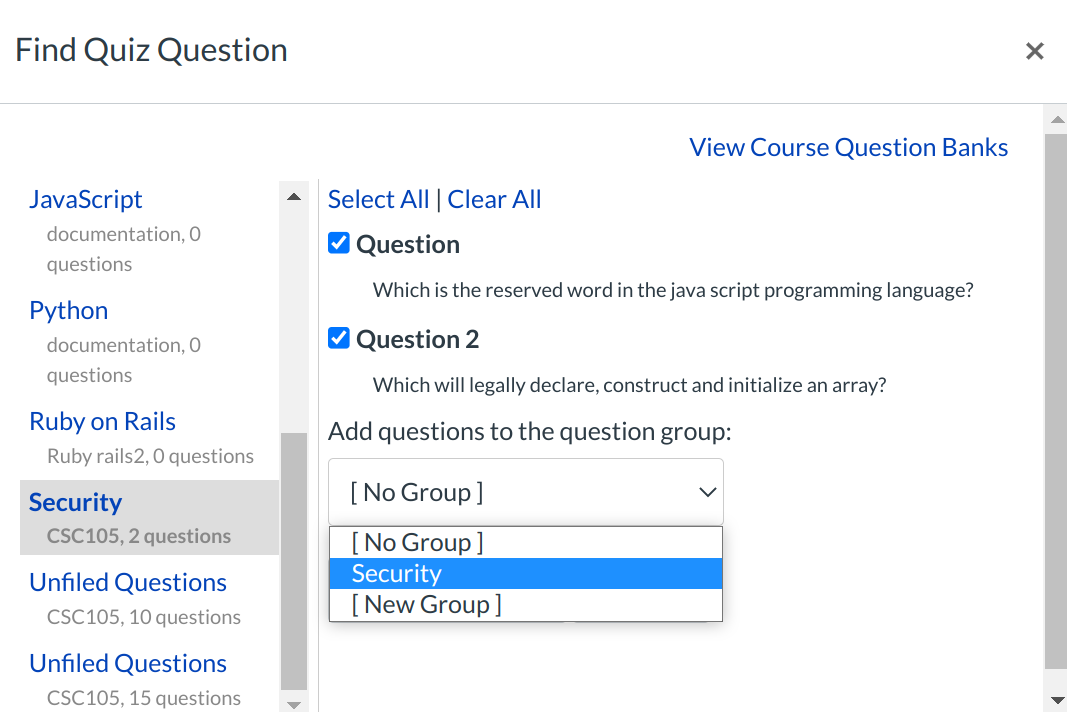This screenshot has width=1067, height=712.
Task: Open the Python question bank
Action: (x=68, y=310)
